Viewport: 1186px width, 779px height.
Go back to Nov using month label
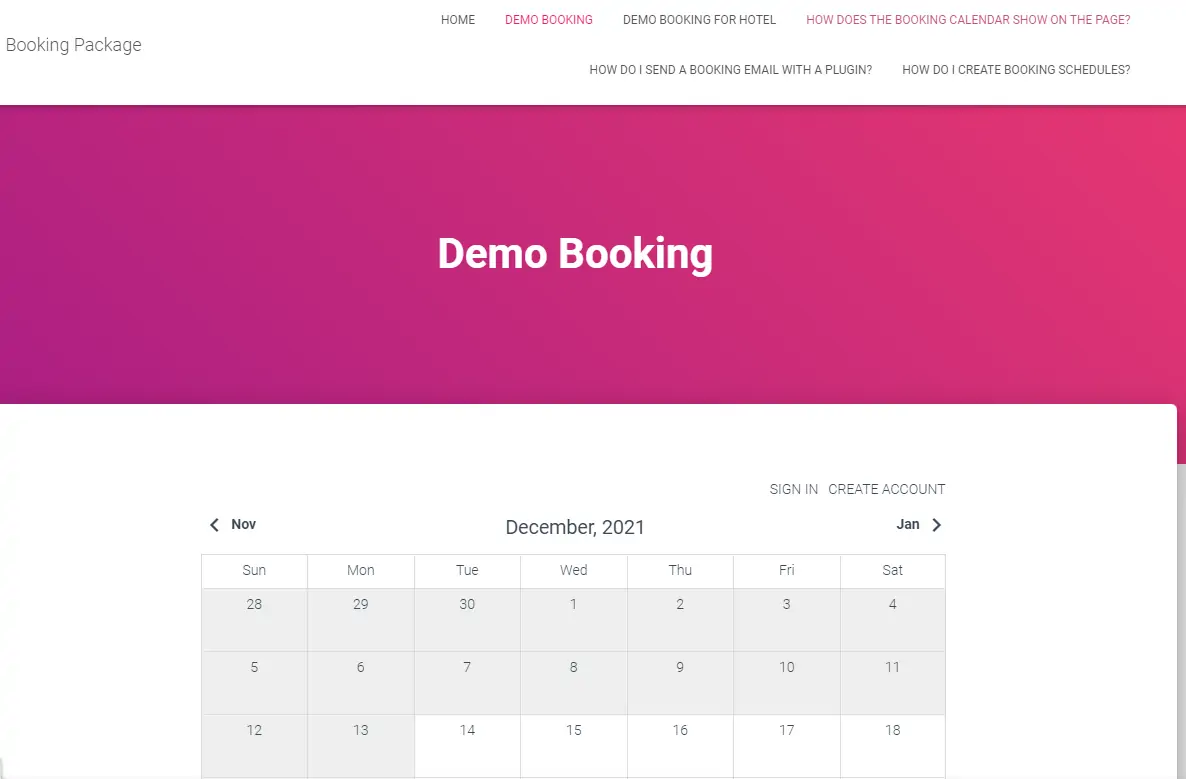point(243,525)
